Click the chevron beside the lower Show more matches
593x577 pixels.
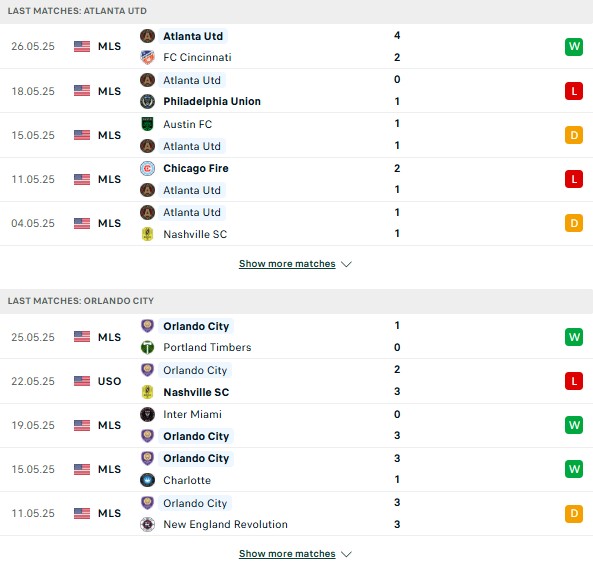(x=346, y=554)
